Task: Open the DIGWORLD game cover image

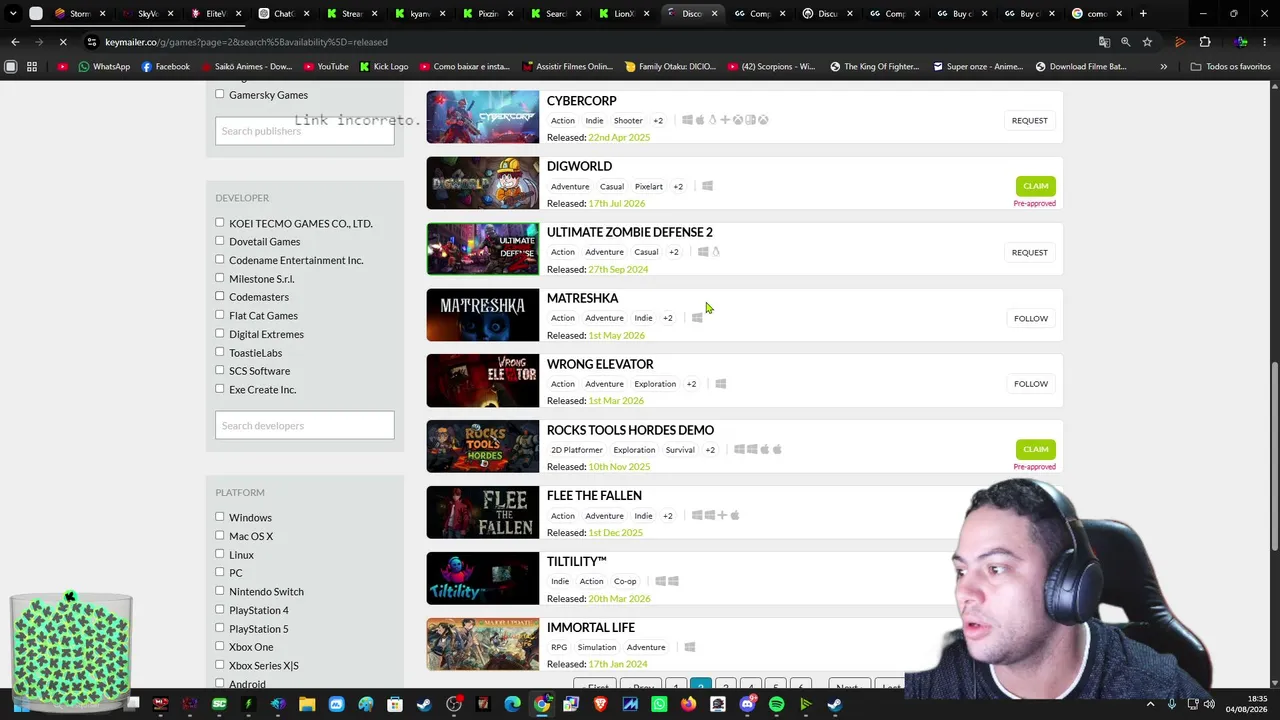Action: point(483,183)
